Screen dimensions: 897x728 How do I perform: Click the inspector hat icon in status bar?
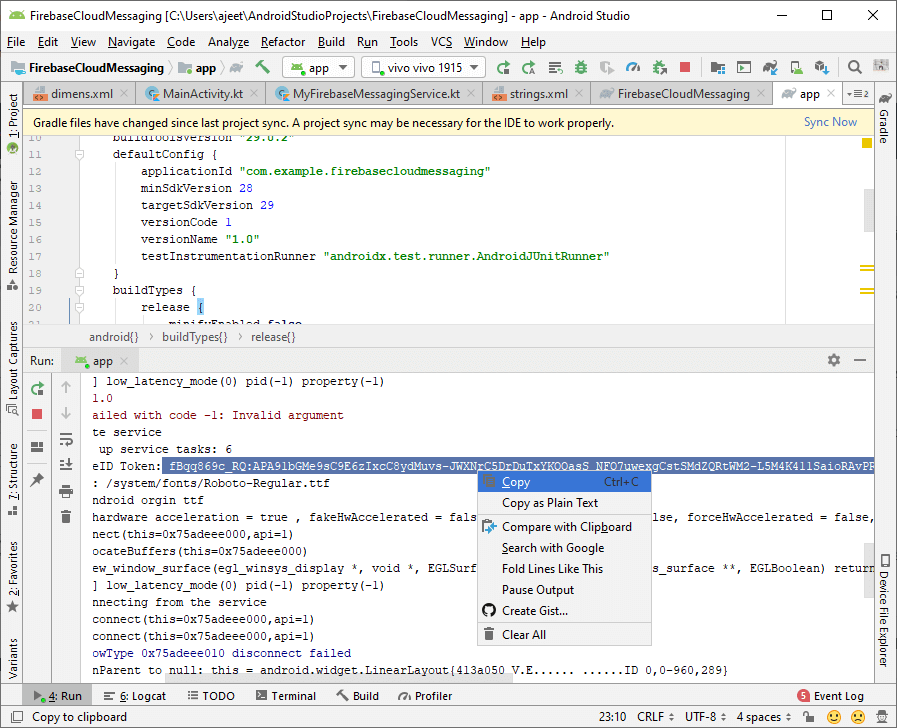click(882, 717)
